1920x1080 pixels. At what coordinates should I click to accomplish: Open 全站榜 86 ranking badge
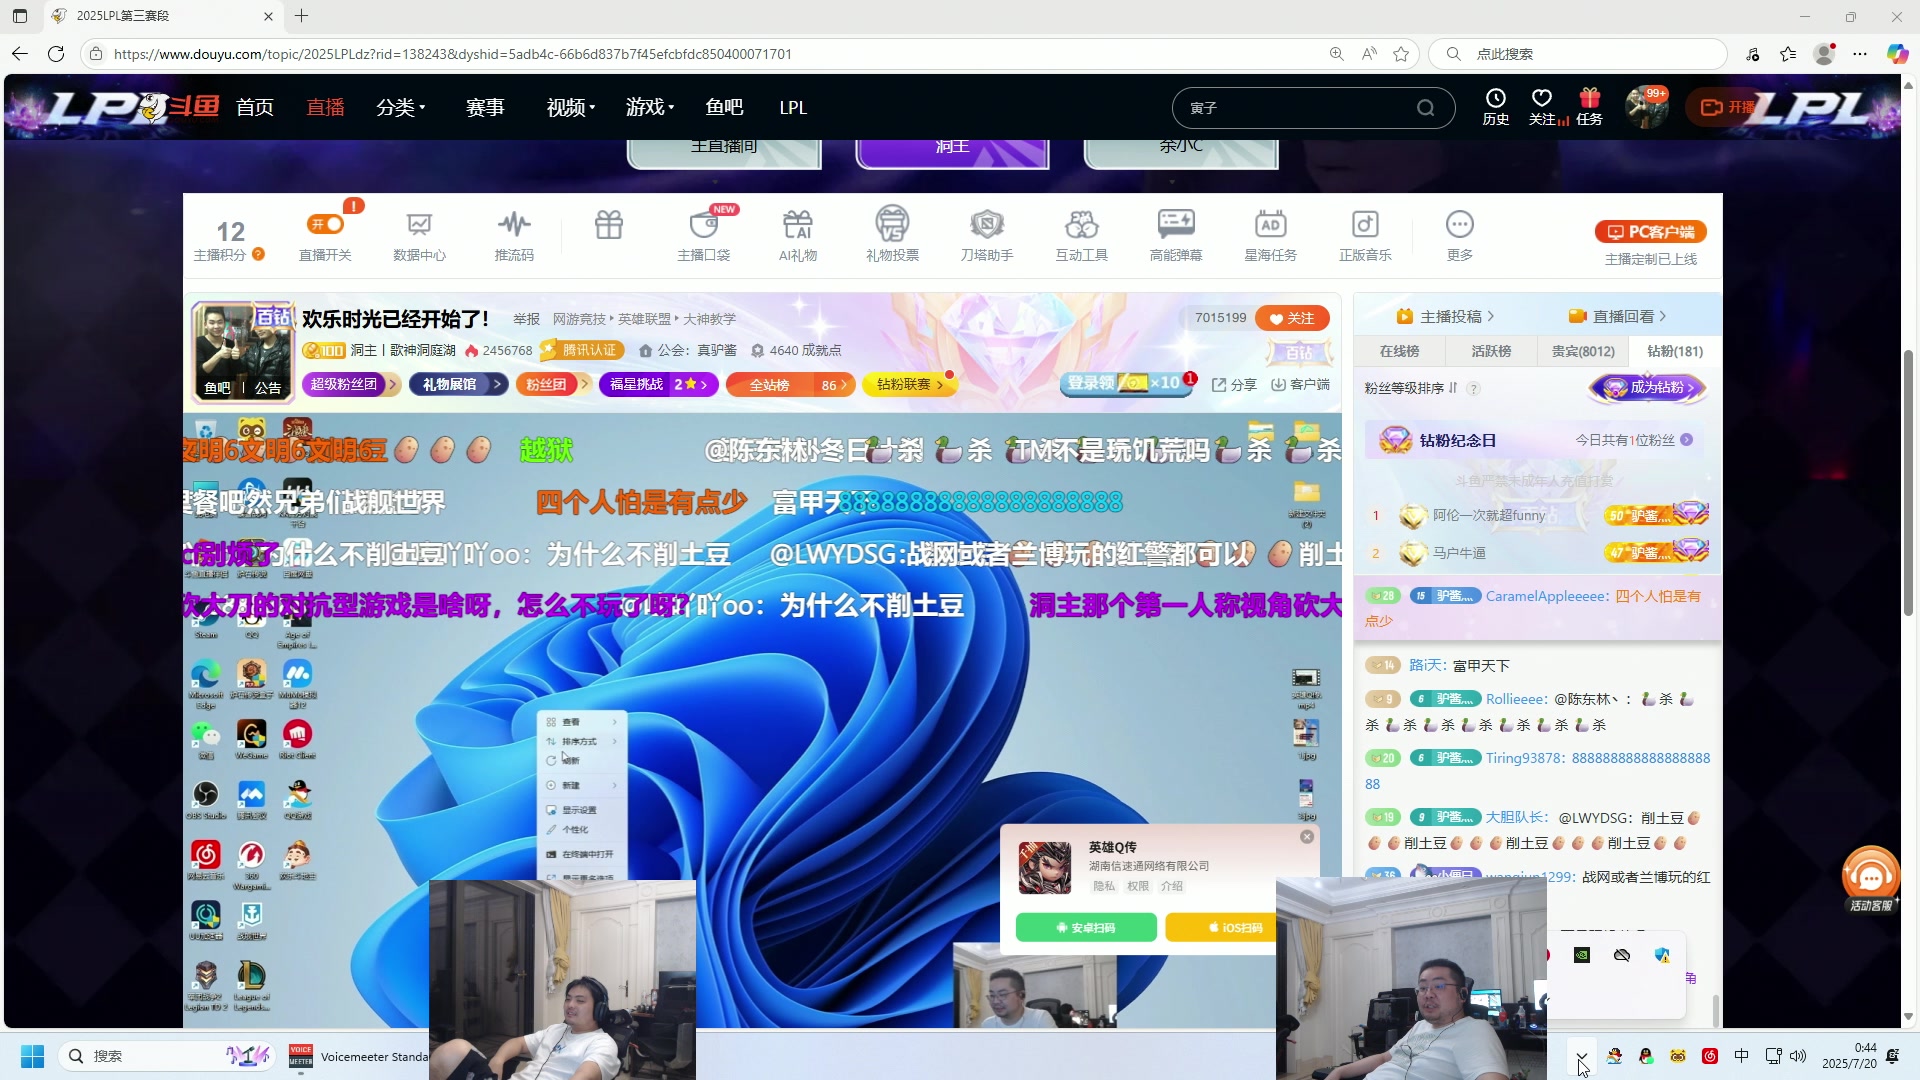click(791, 384)
